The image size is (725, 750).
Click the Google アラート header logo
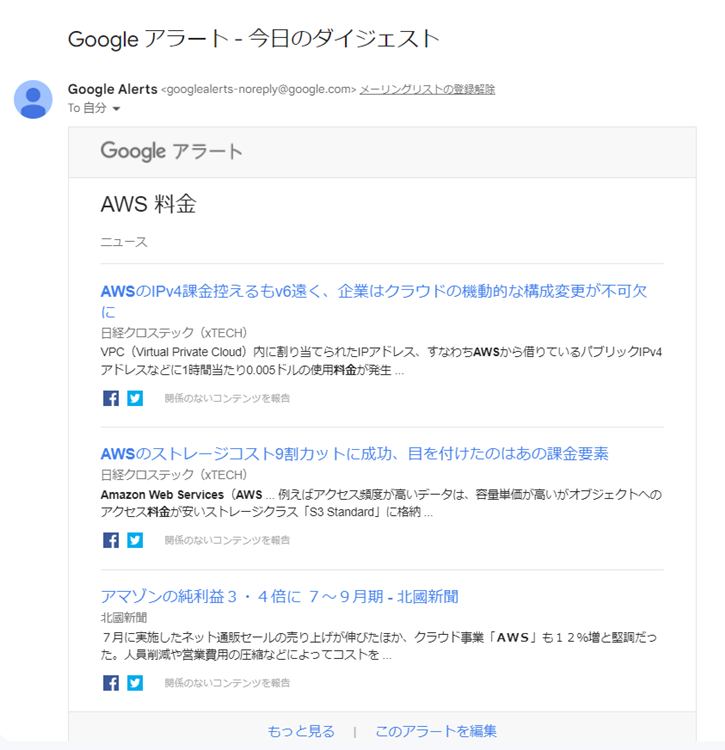coord(171,151)
